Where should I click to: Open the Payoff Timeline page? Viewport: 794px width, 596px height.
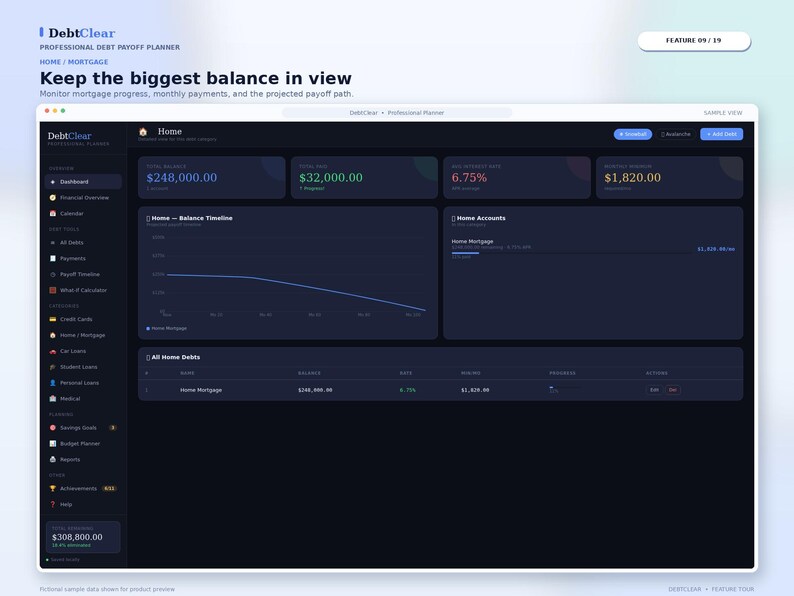click(x=83, y=274)
